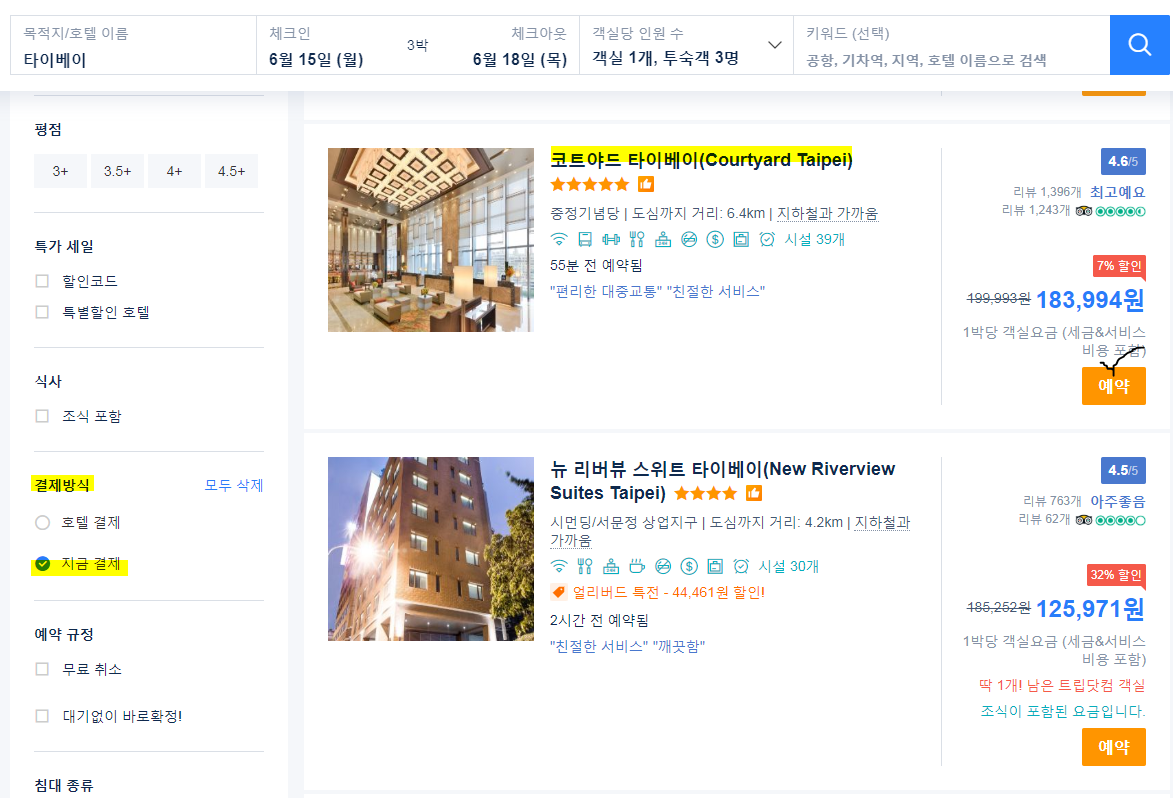This screenshot has width=1173, height=798.
Task: Click thumbs-up badge next to New Riverview stars
Action: tap(754, 493)
